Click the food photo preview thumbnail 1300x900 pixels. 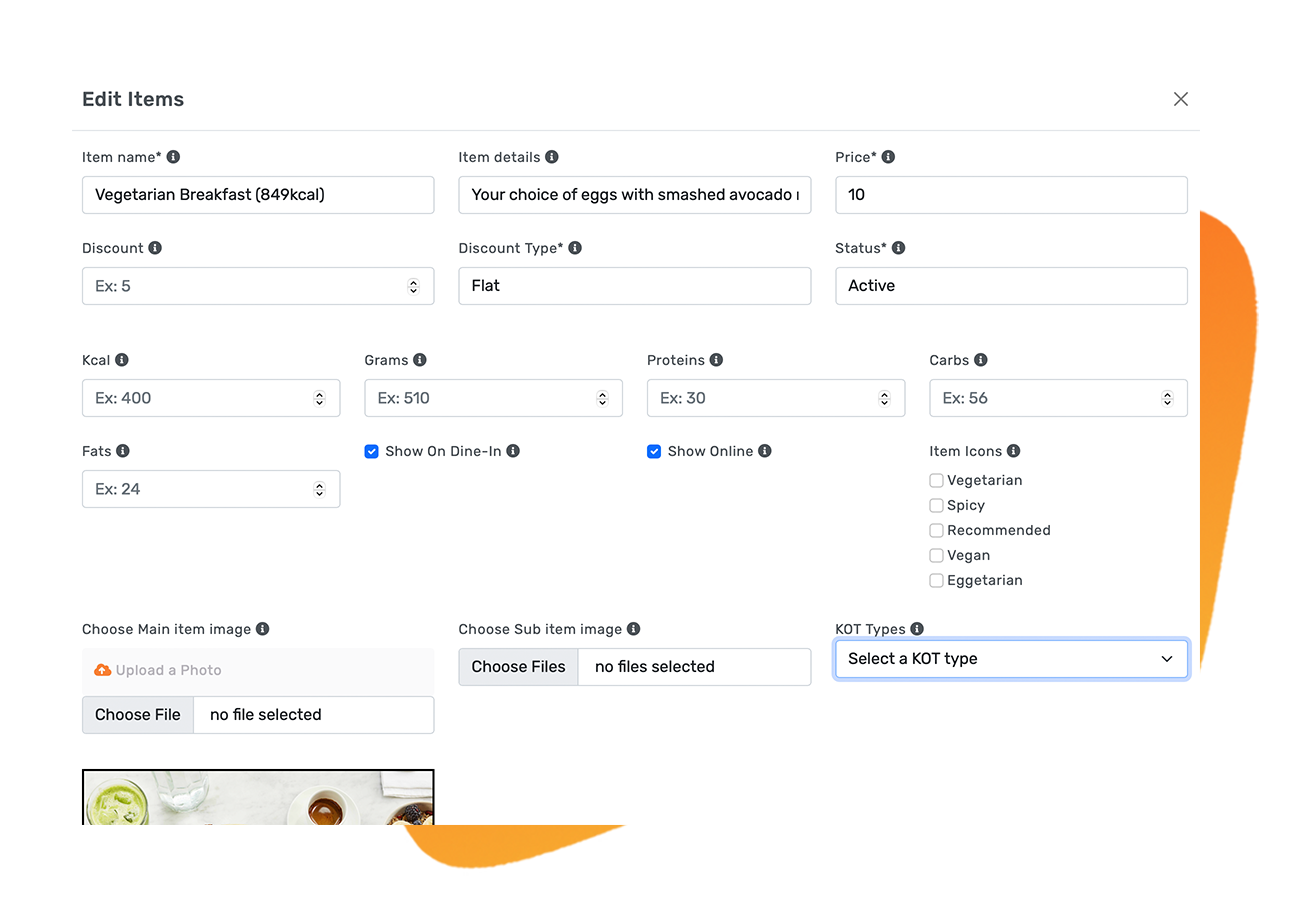point(258,797)
